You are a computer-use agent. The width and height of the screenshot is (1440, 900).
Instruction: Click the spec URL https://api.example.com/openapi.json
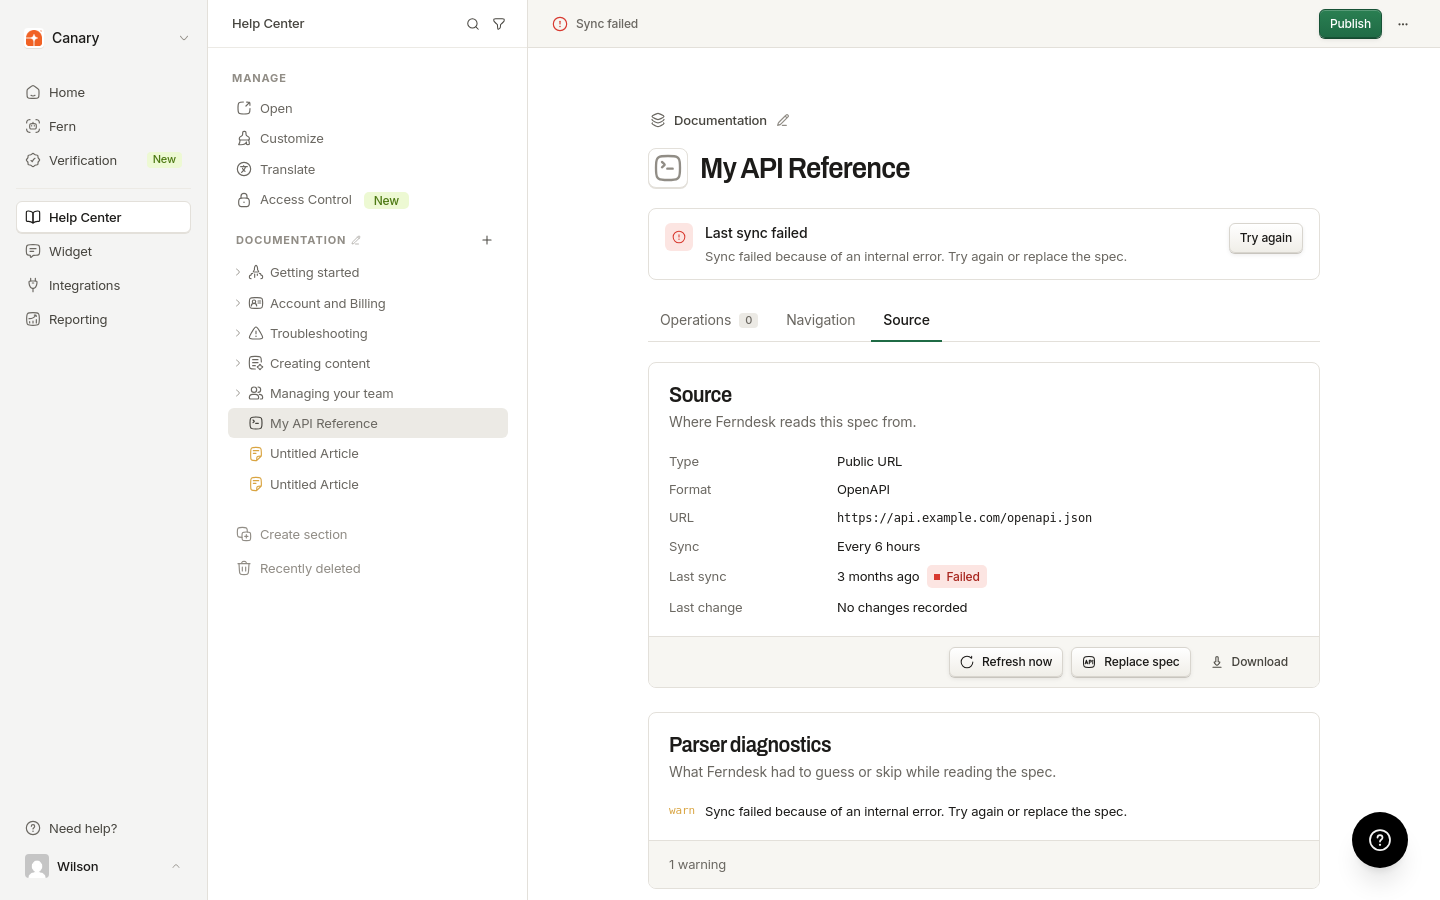[x=964, y=518]
